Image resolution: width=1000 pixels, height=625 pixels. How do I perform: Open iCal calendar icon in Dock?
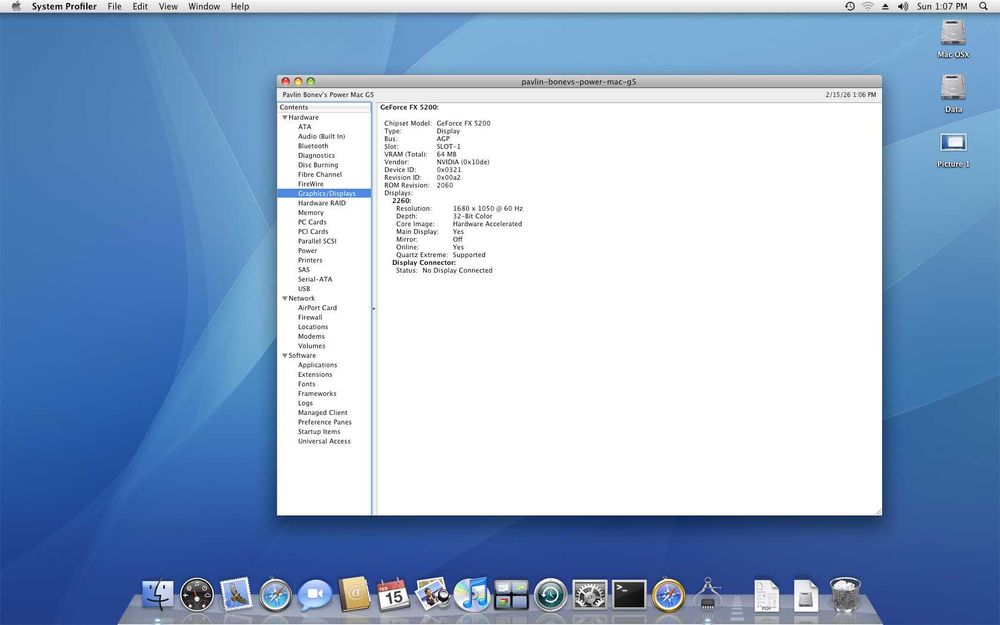tap(393, 594)
